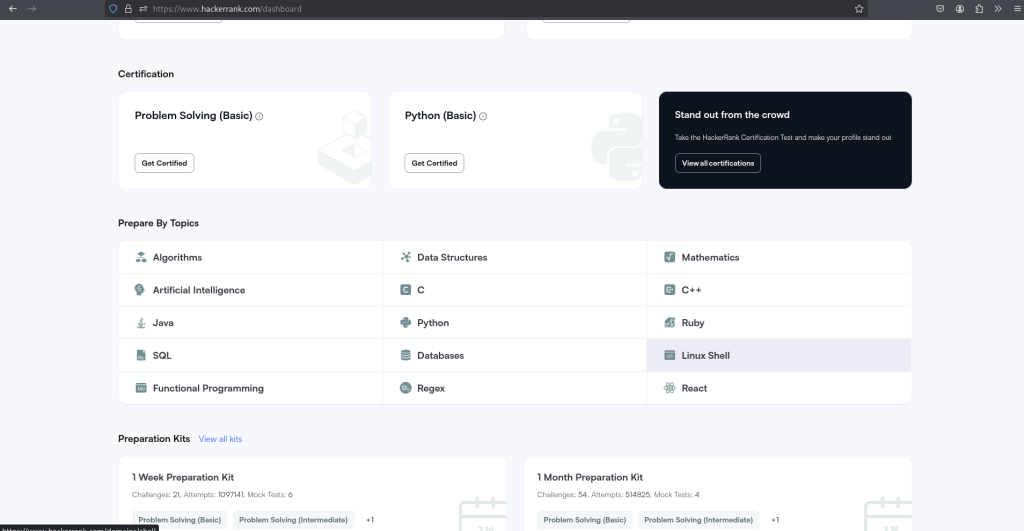Open the Functional Programming topic
This screenshot has height=531, width=1024.
pyautogui.click(x=251, y=388)
